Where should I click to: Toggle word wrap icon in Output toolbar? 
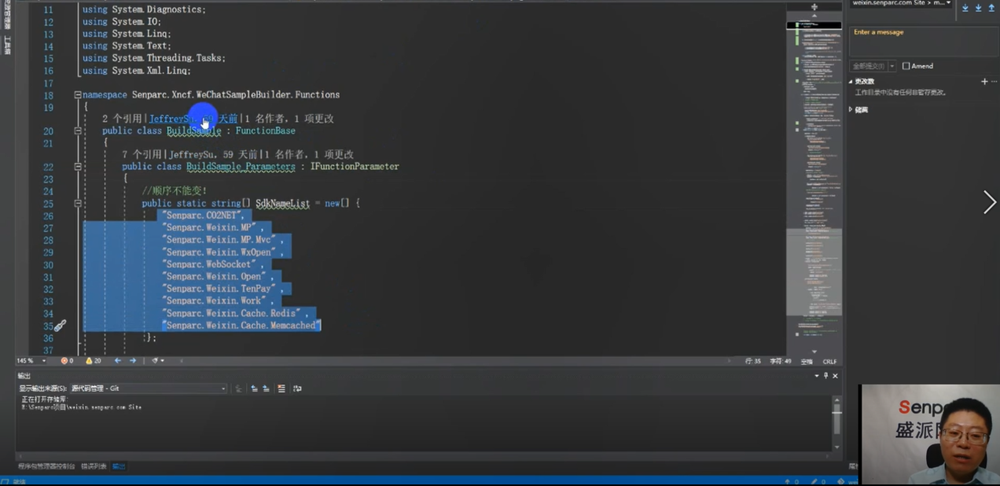click(297, 388)
